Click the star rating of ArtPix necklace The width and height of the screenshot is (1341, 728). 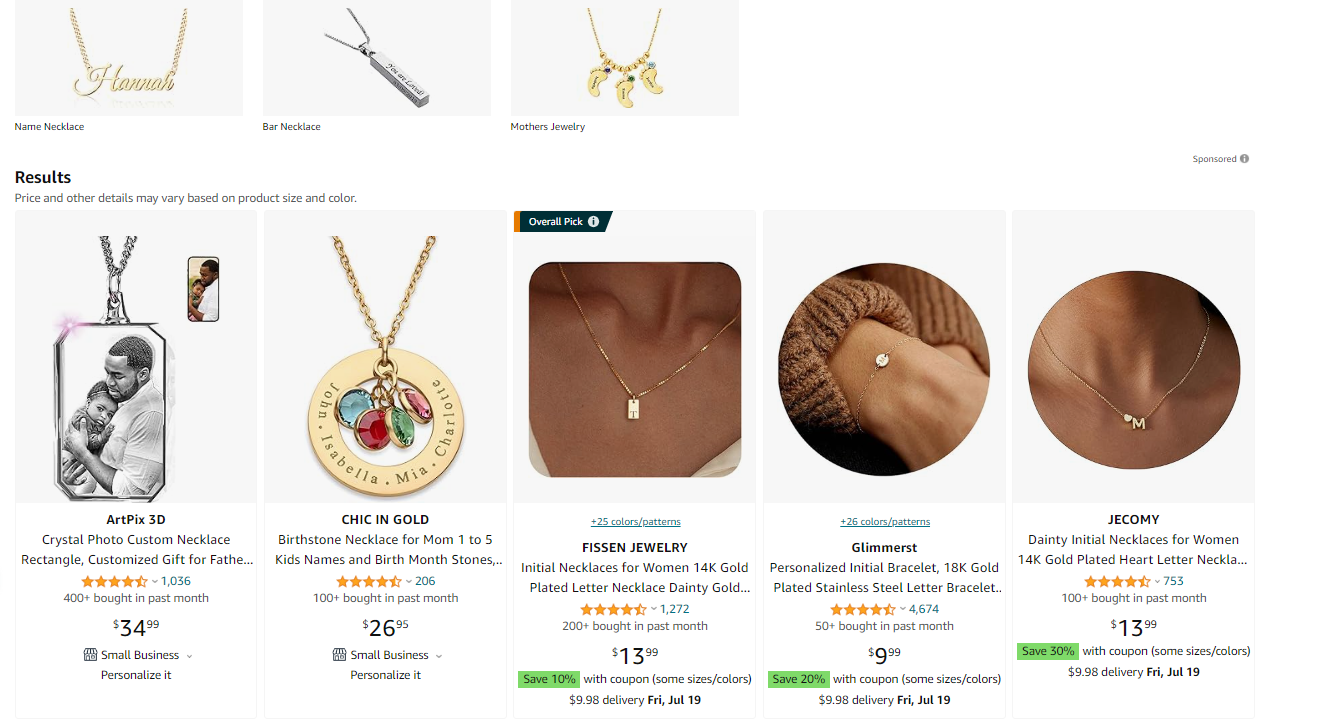point(114,581)
